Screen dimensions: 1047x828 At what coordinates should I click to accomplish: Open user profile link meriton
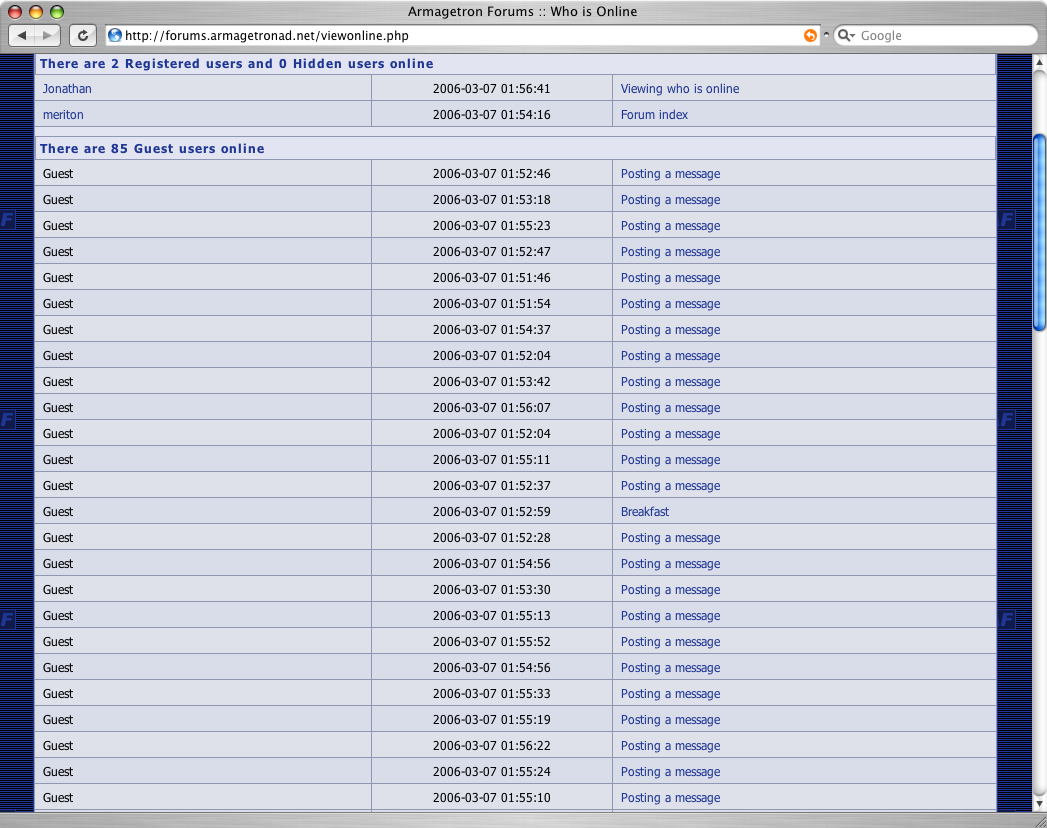(63, 115)
